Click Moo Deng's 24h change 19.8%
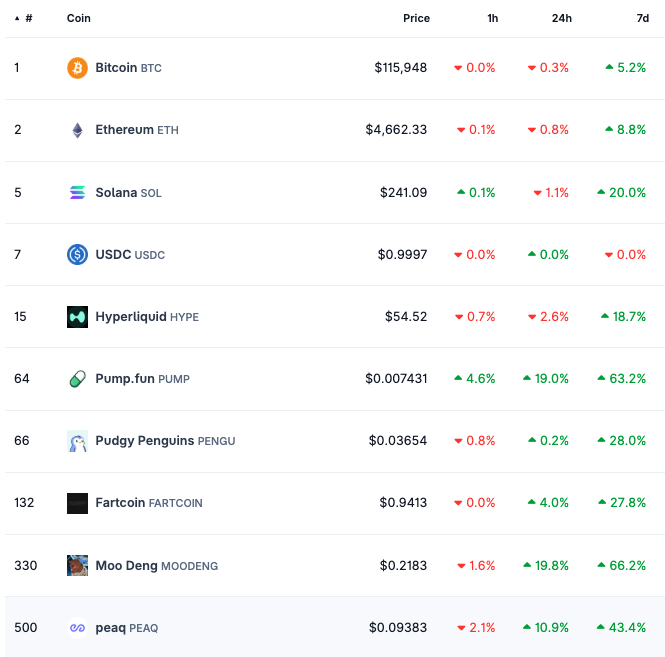The height and width of the screenshot is (657, 665). click(x=545, y=566)
